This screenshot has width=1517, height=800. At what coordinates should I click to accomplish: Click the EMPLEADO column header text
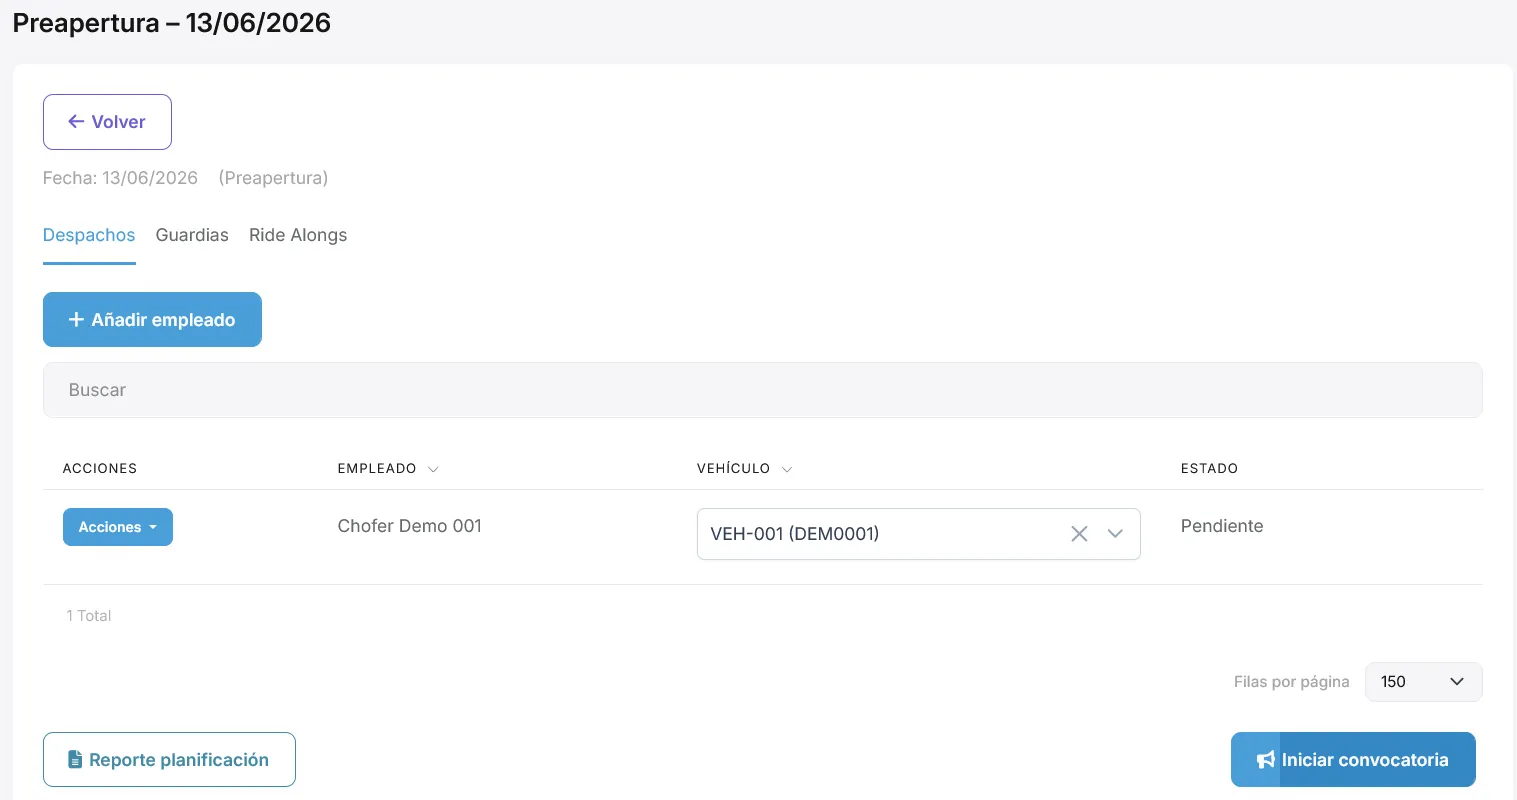pyautogui.click(x=377, y=468)
